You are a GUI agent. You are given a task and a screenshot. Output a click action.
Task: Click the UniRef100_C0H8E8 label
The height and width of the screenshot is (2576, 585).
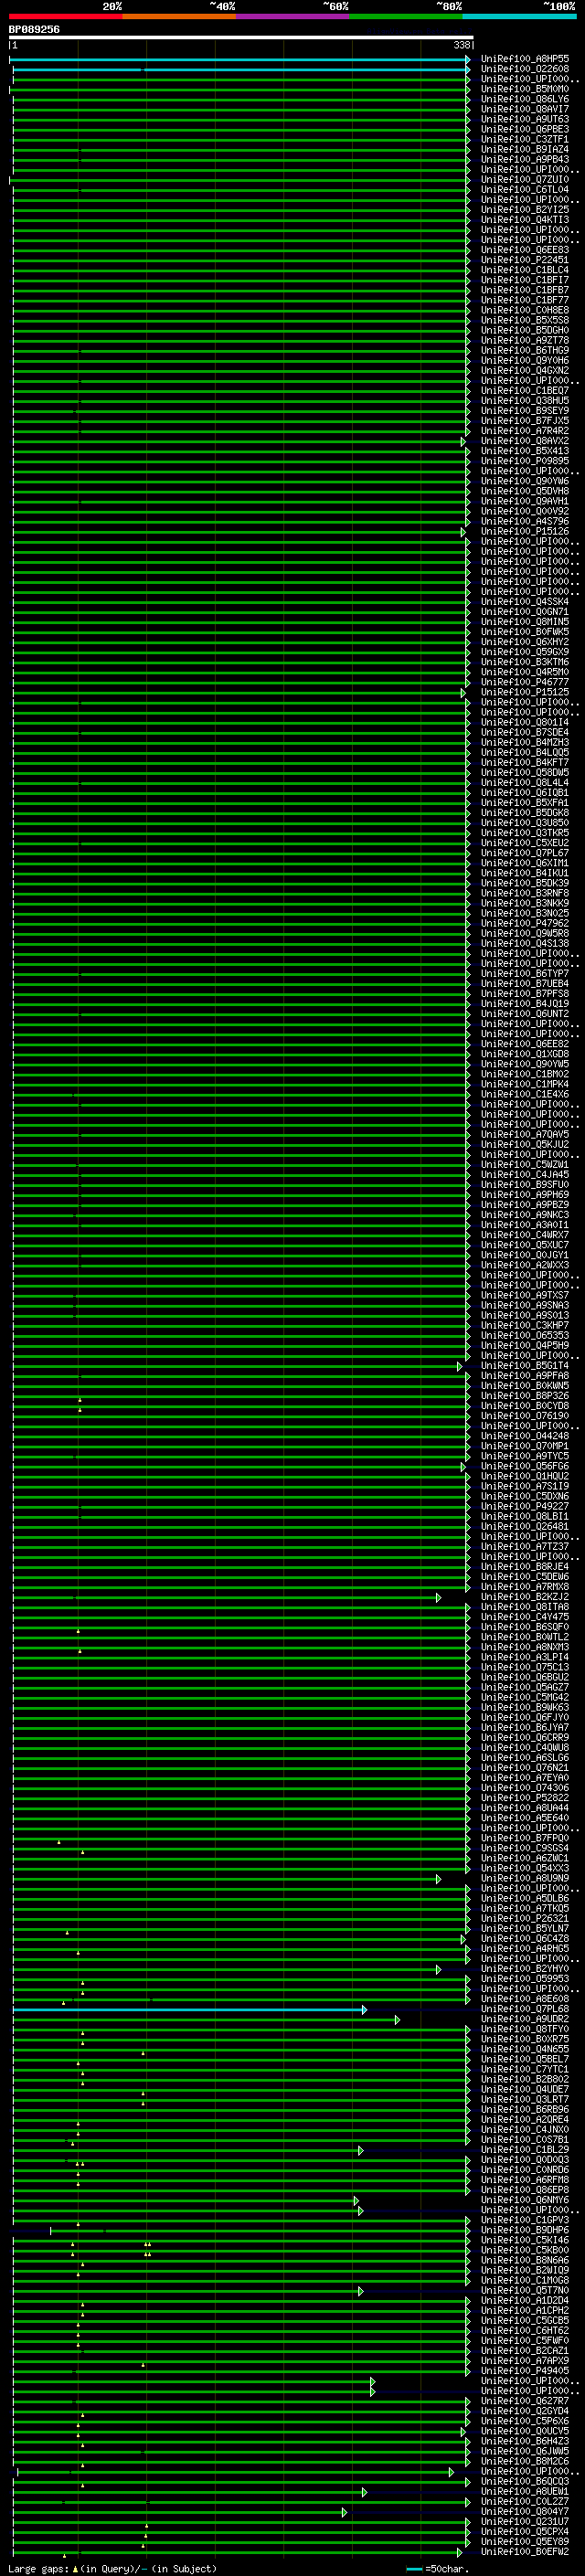tap(525, 310)
